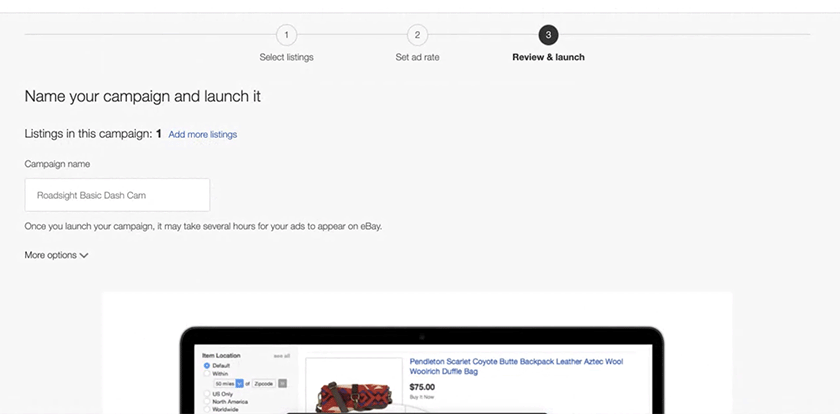Open the 50 miles dropdown in preview

pos(228,383)
